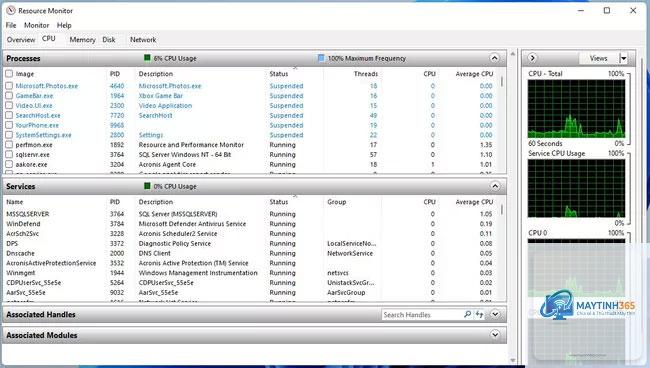Switch to the Memory tab
The height and width of the screenshot is (368, 650).
(82, 40)
